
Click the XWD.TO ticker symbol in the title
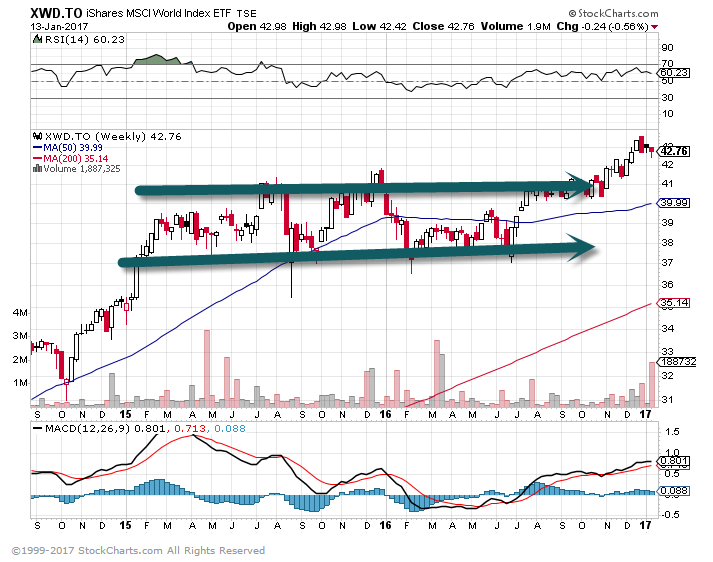(56, 13)
